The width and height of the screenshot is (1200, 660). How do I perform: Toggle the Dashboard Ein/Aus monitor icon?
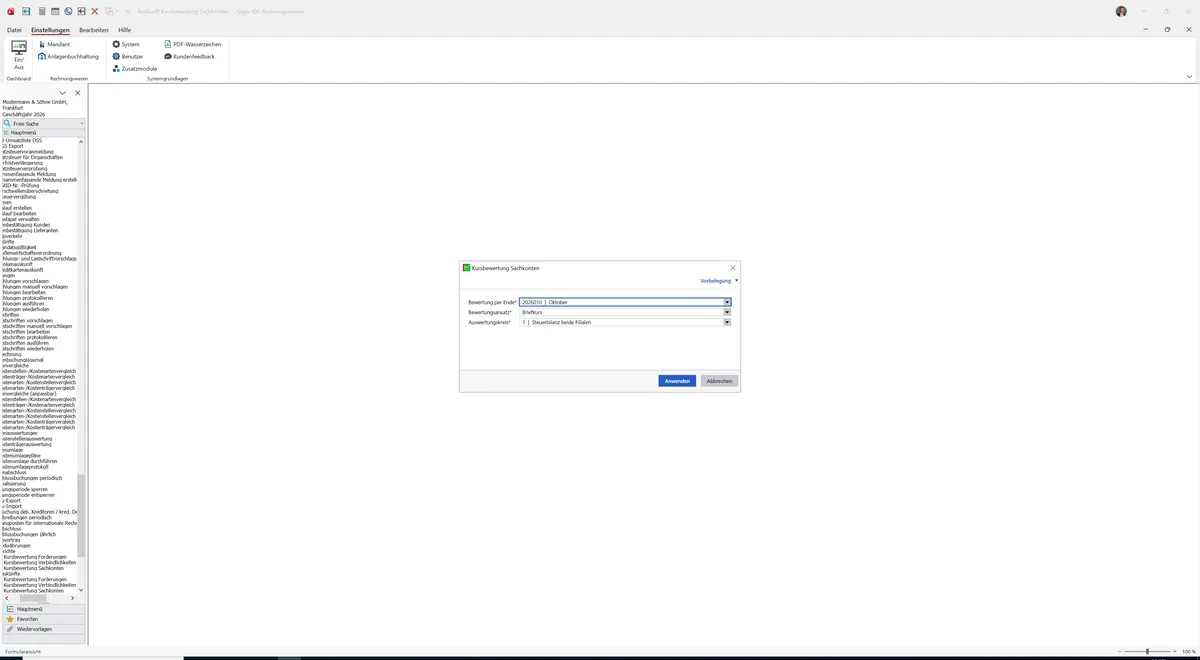click(18, 48)
